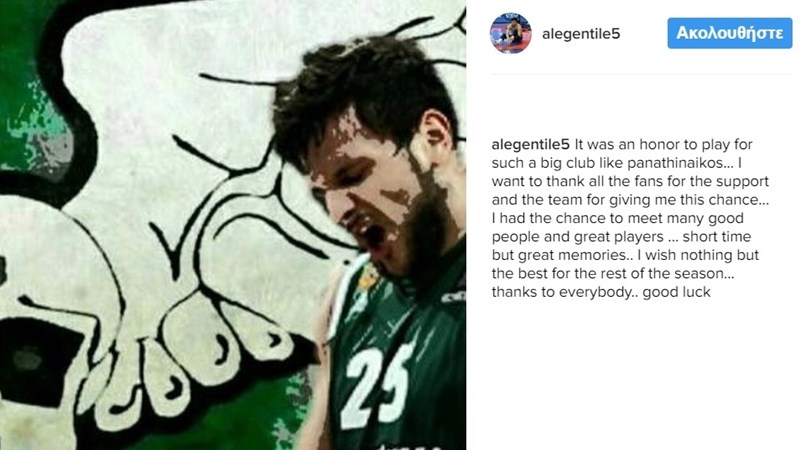Image resolution: width=800 pixels, height=450 pixels.
Task: Click the 'short time' caption line
Action: pyautogui.click(x=621, y=237)
